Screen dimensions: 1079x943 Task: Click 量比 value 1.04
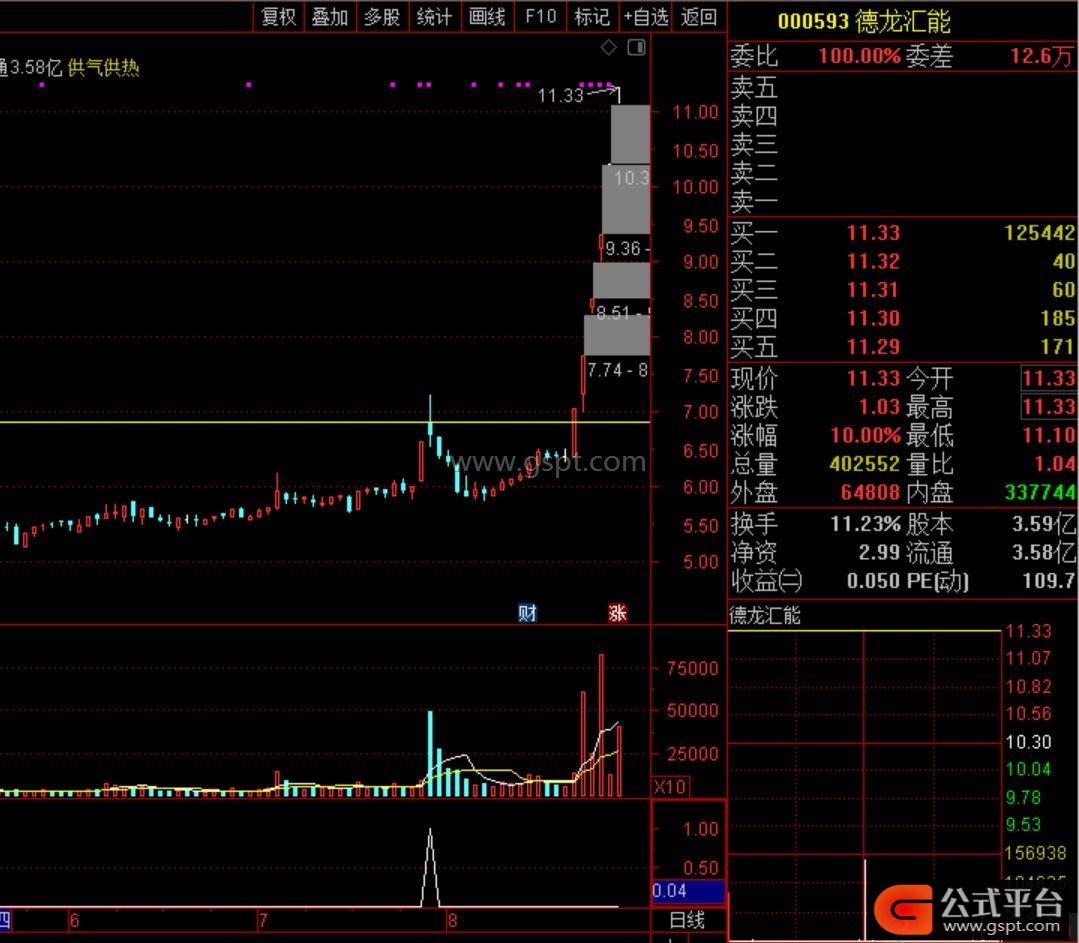[x=1054, y=463]
